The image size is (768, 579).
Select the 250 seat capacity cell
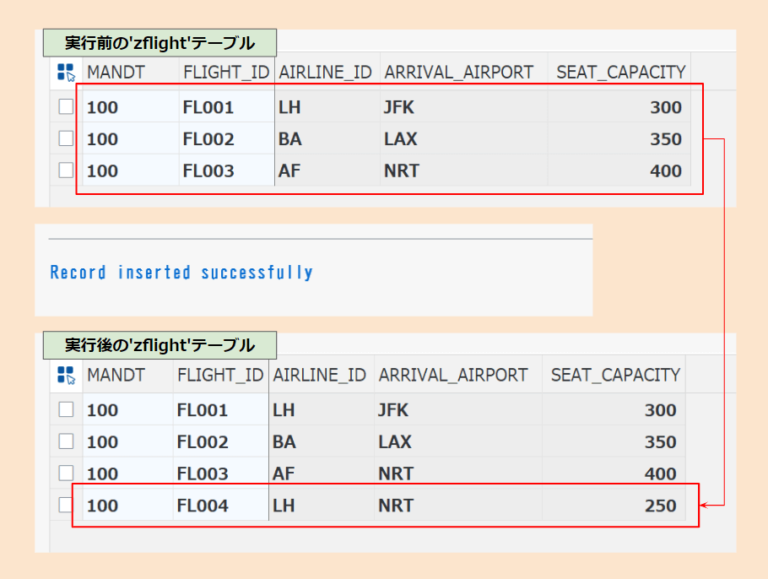pos(660,506)
